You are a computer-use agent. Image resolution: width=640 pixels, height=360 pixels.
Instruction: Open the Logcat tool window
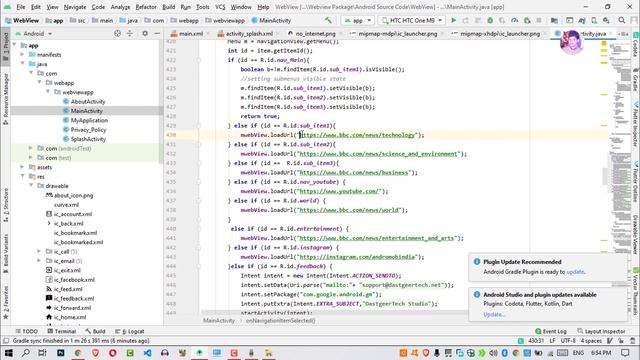pos(130,331)
